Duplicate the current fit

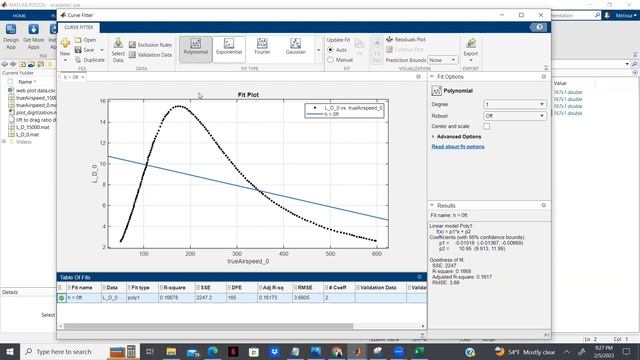[x=90, y=60]
